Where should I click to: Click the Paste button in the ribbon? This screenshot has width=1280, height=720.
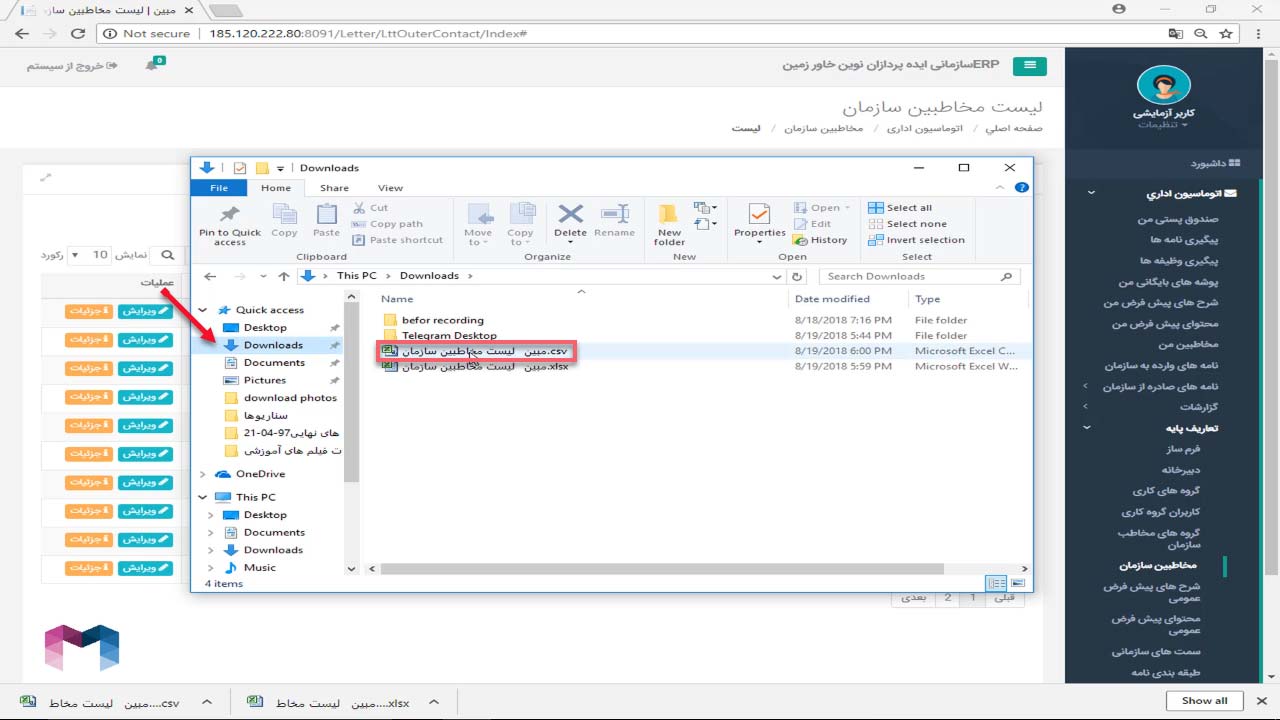[326, 222]
